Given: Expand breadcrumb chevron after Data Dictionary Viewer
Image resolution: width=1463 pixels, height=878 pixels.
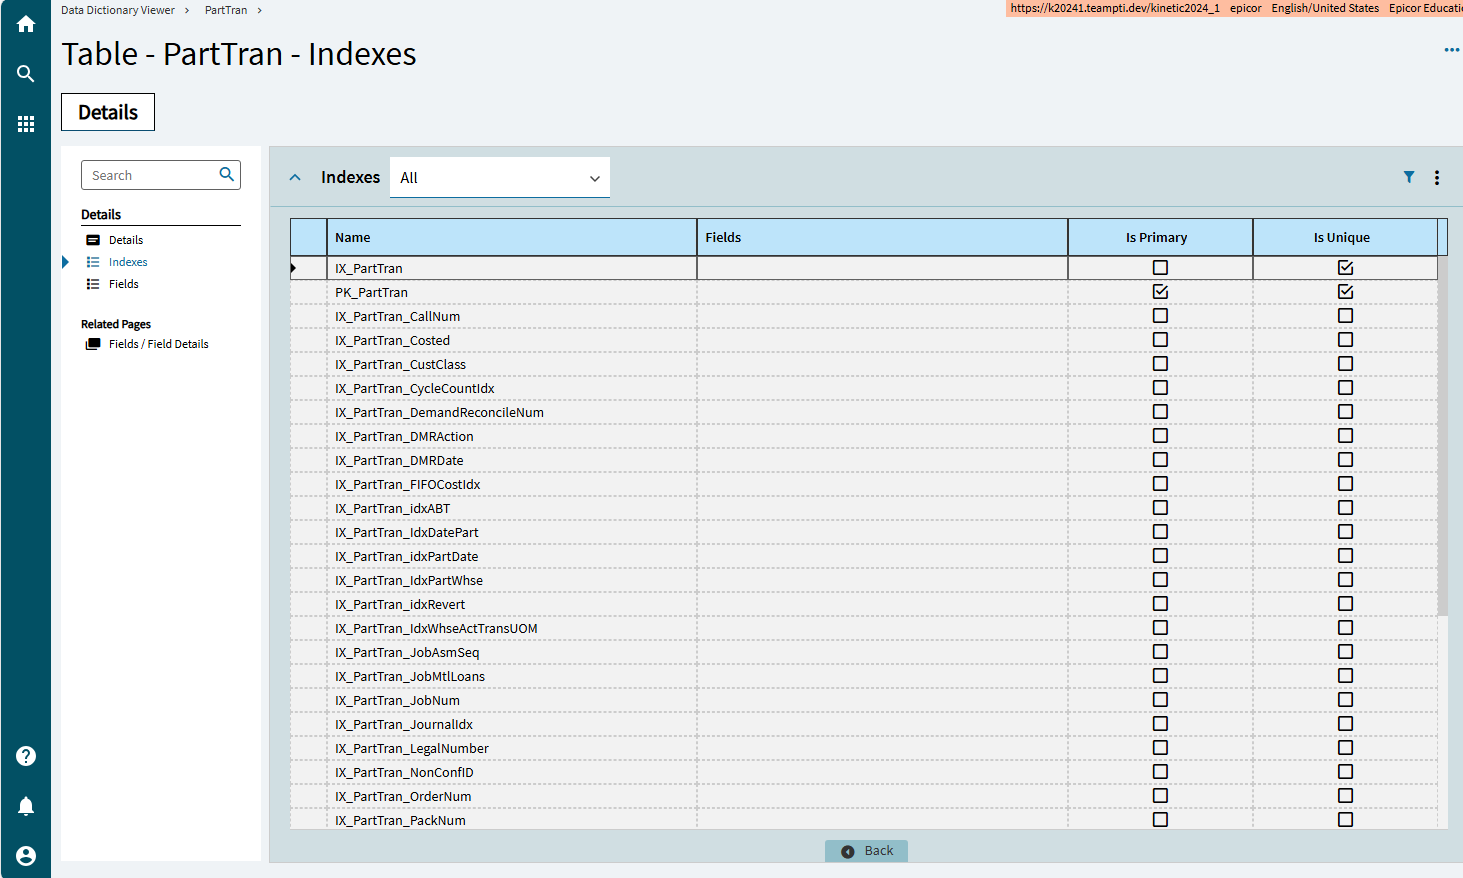Looking at the screenshot, I should pyautogui.click(x=187, y=10).
